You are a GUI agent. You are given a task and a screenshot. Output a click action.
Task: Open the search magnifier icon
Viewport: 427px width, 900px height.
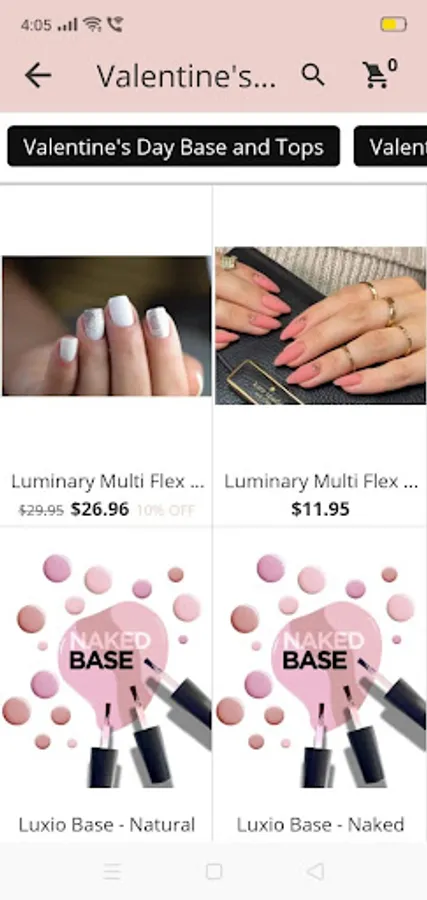coord(313,75)
